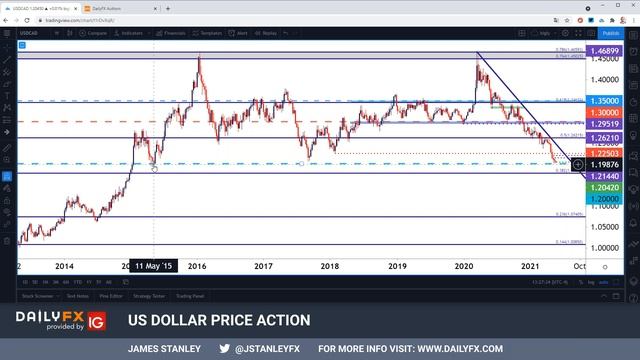The height and width of the screenshot is (360, 640).
Task: Select the trend line drawing tool
Action: pyautogui.click(x=7, y=60)
